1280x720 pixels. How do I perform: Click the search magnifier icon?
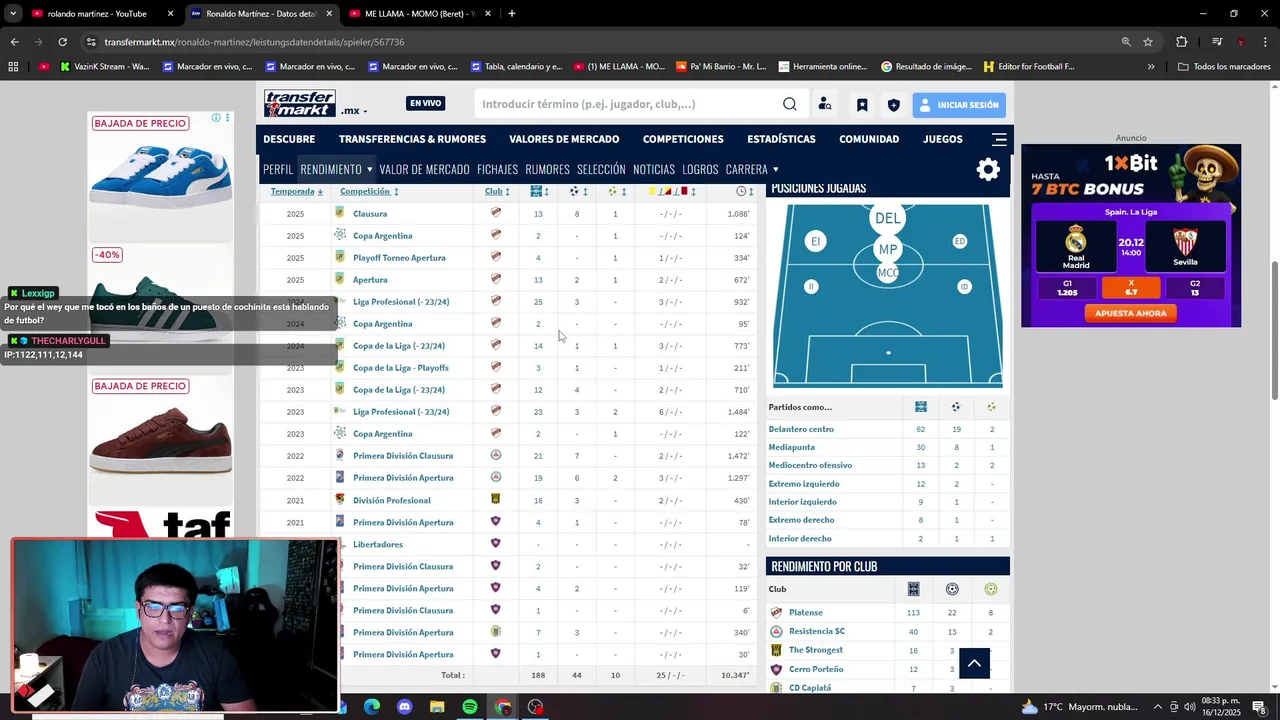[790, 104]
